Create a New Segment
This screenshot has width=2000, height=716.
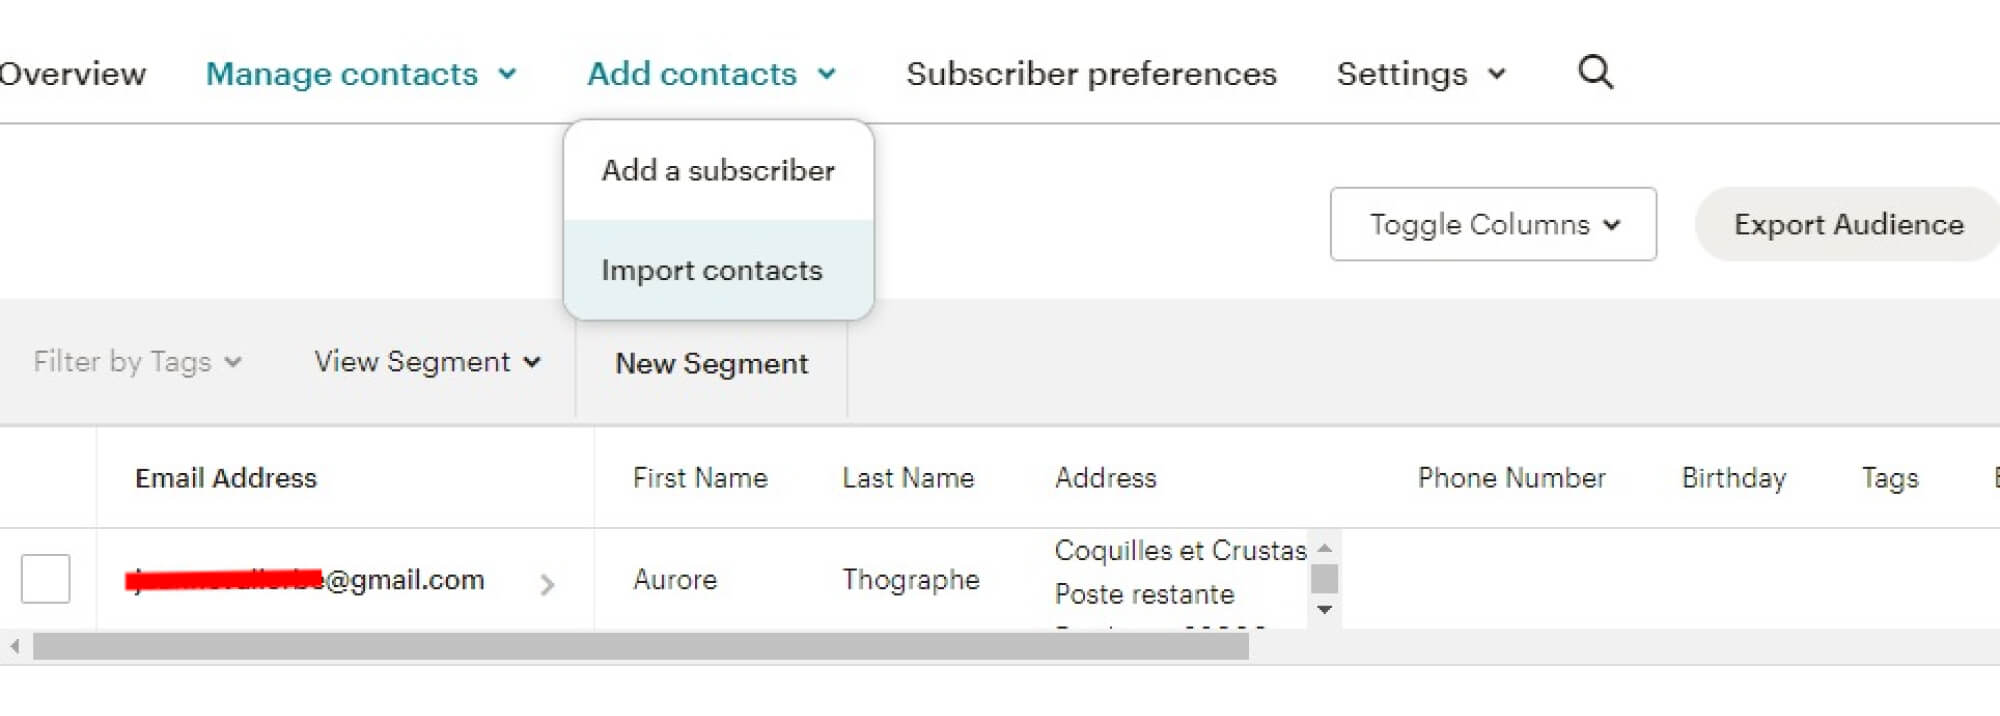pos(710,364)
